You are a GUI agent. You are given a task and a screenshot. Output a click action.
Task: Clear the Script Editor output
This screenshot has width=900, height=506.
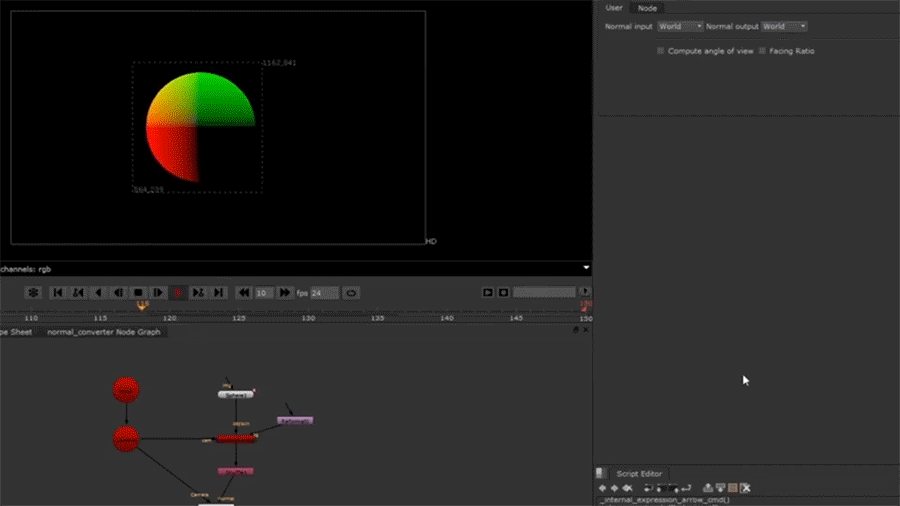(746, 488)
